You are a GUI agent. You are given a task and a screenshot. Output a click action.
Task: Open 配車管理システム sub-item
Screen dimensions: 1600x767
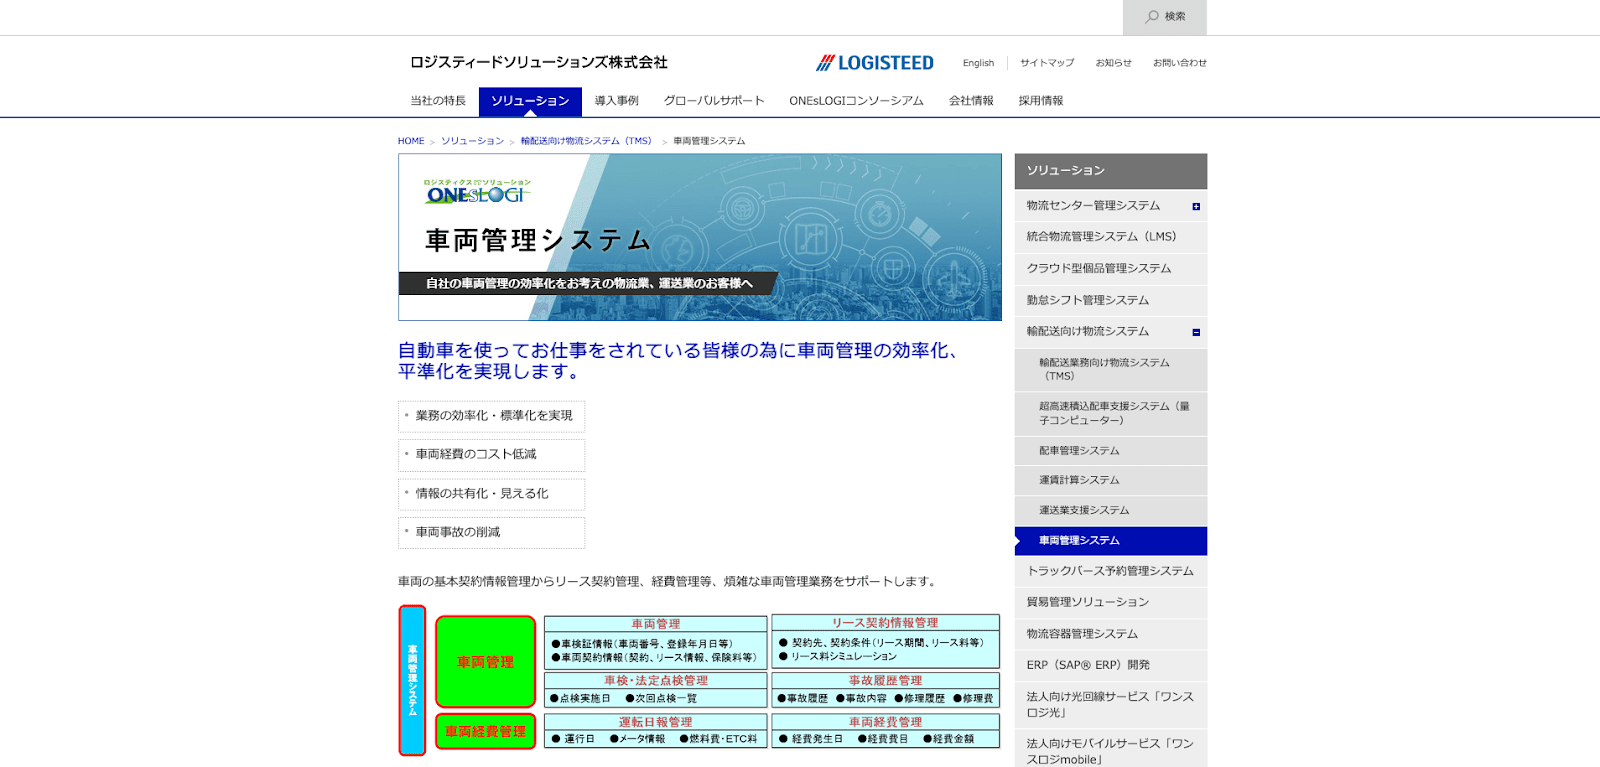pos(1111,451)
